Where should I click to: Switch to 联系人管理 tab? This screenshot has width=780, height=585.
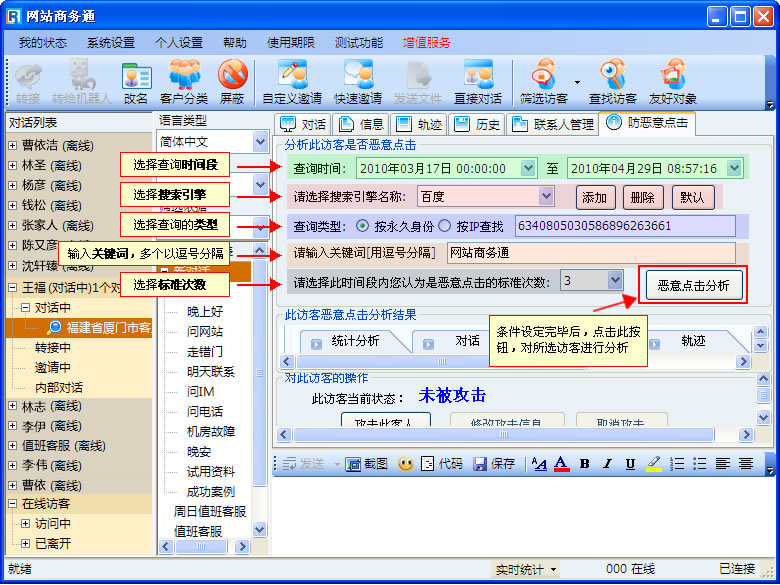pos(553,124)
